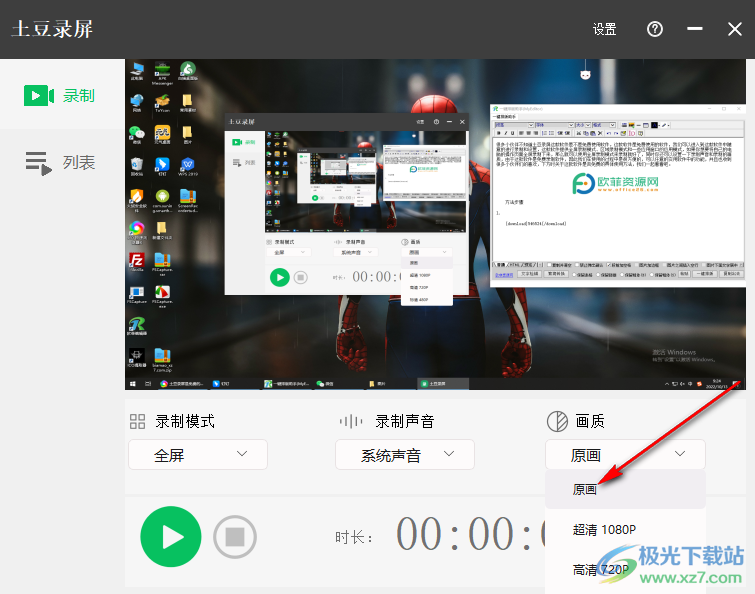This screenshot has height=594, width=755.
Task: Stop recording with the grey stop button
Action: 234,536
